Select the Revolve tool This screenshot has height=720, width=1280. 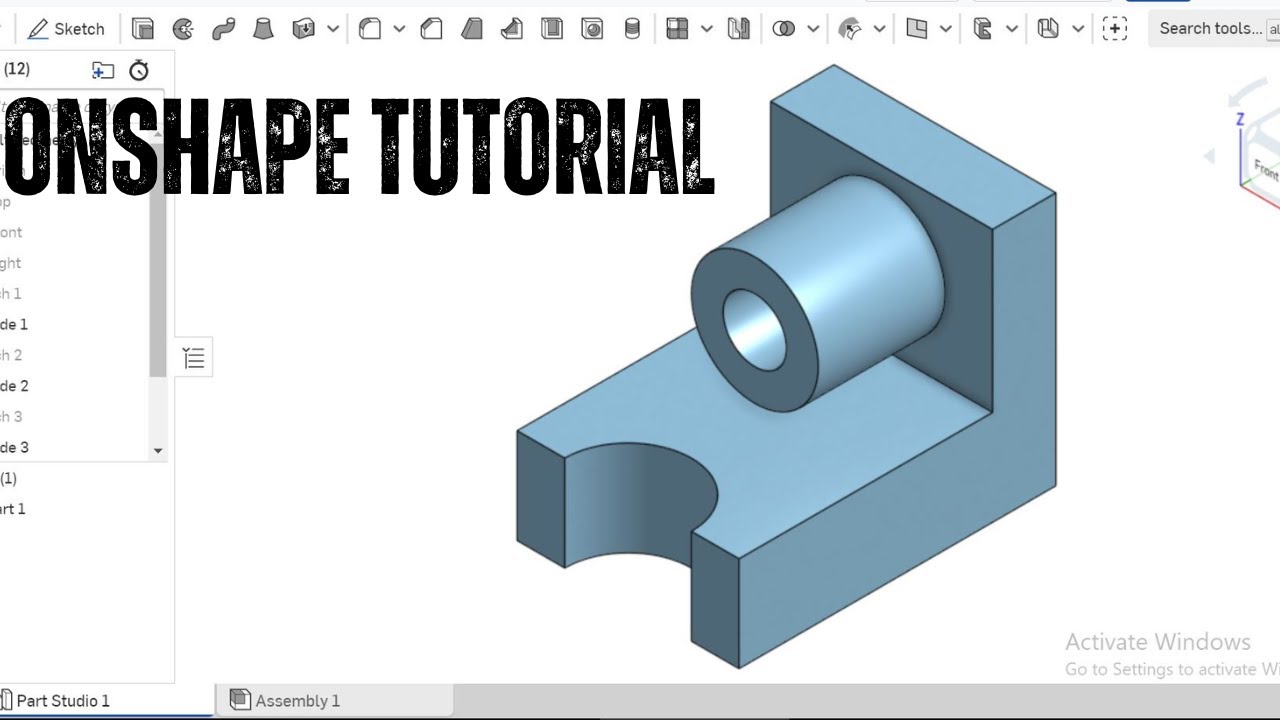[183, 29]
